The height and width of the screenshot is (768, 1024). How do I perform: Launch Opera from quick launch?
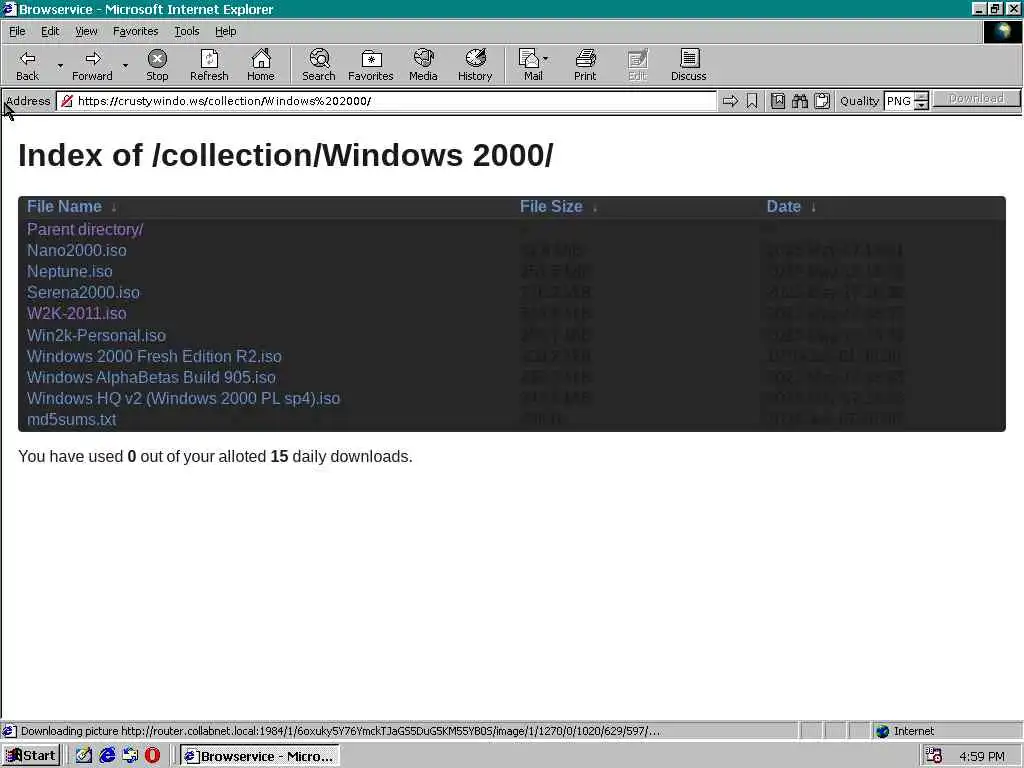tap(152, 756)
